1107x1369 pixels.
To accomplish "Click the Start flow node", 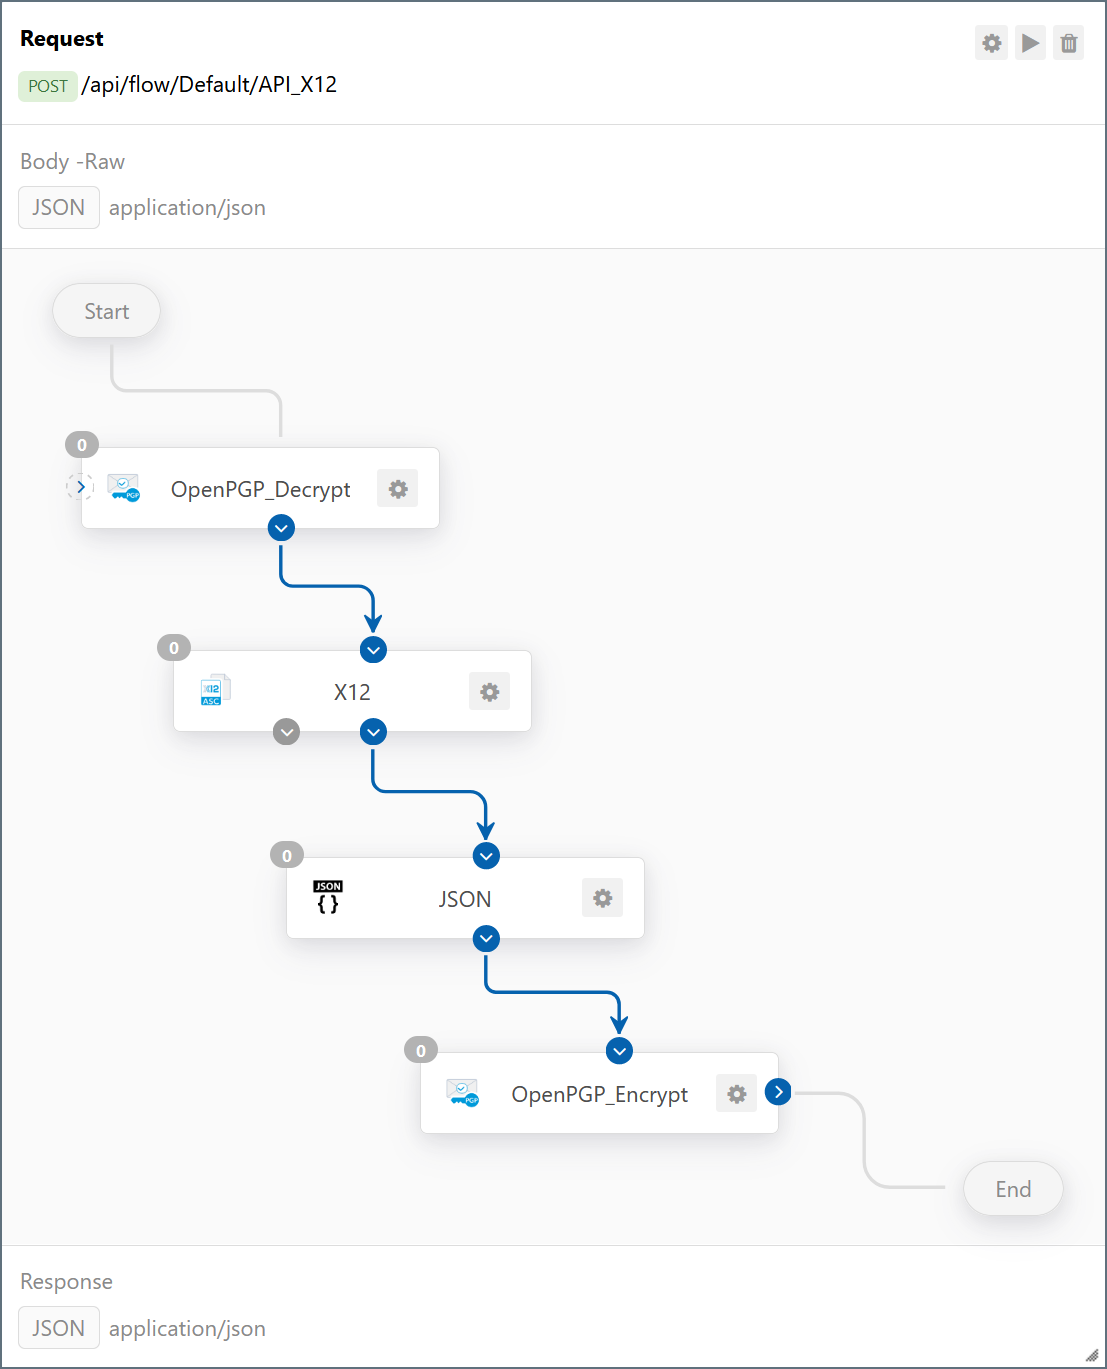I will [106, 311].
